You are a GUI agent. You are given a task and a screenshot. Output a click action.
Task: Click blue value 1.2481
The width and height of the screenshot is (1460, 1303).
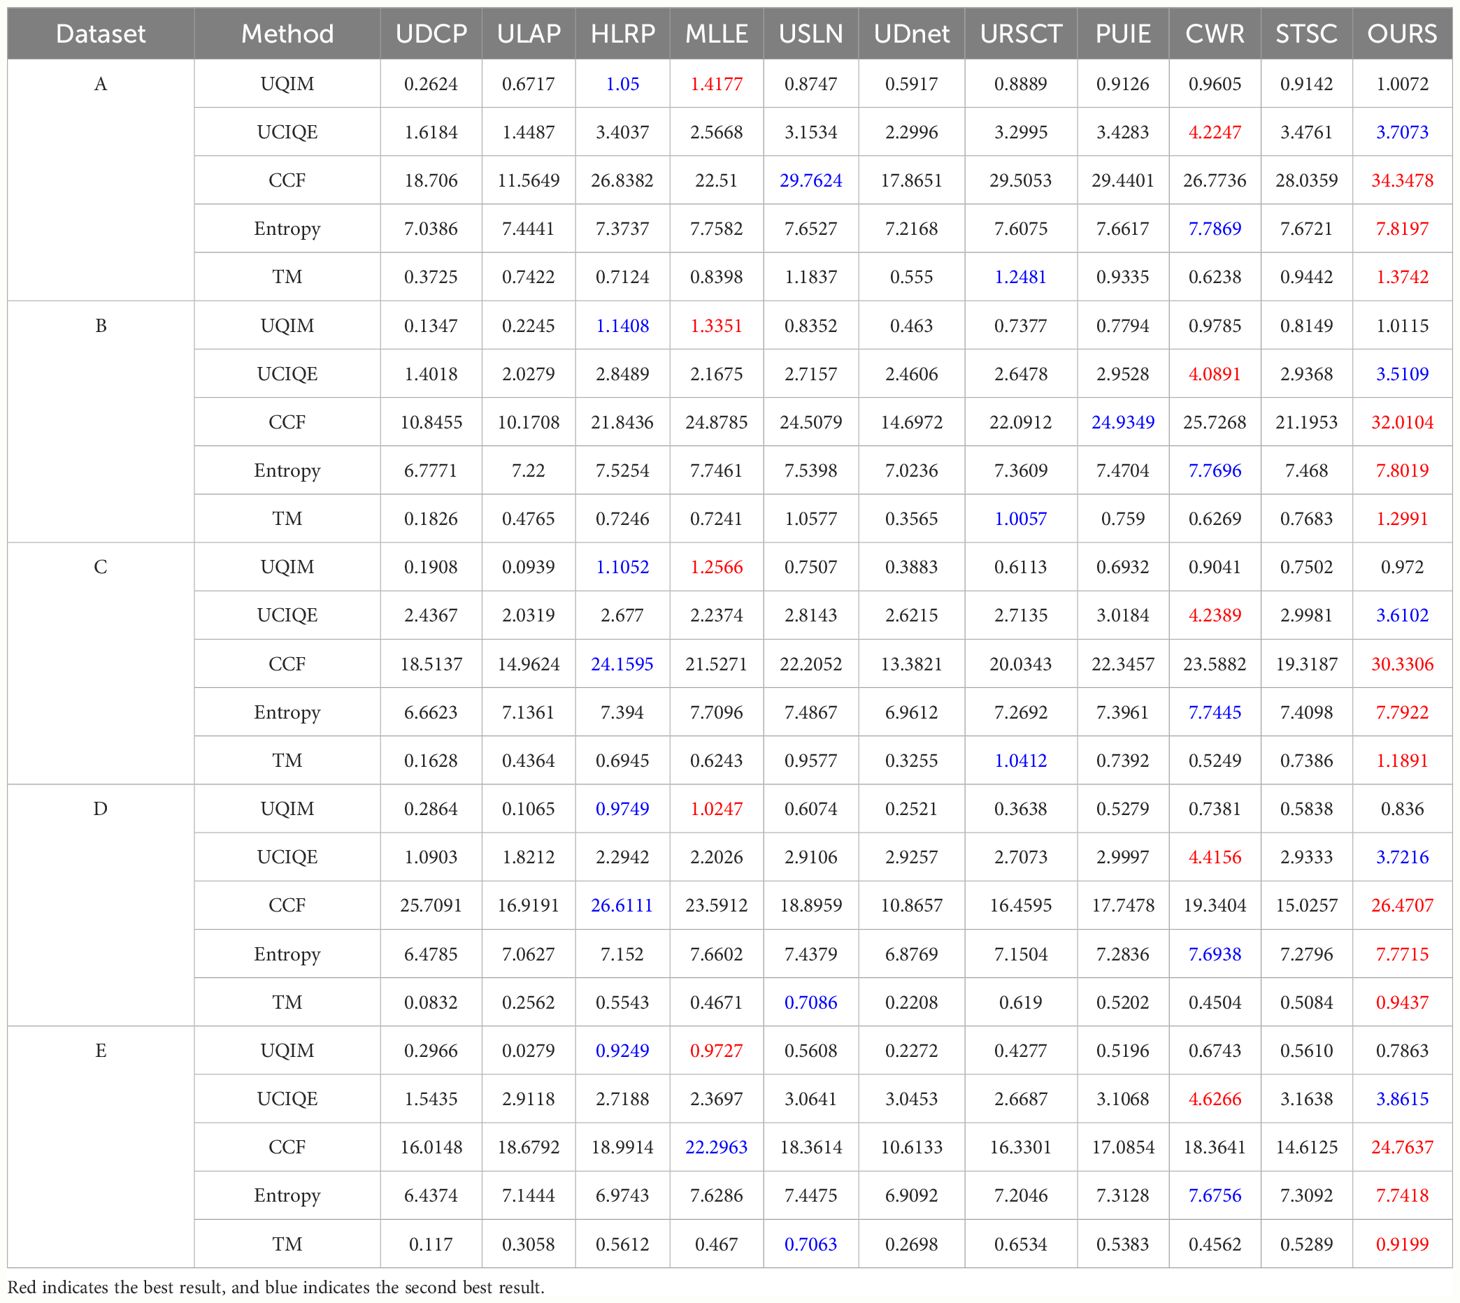click(1020, 277)
